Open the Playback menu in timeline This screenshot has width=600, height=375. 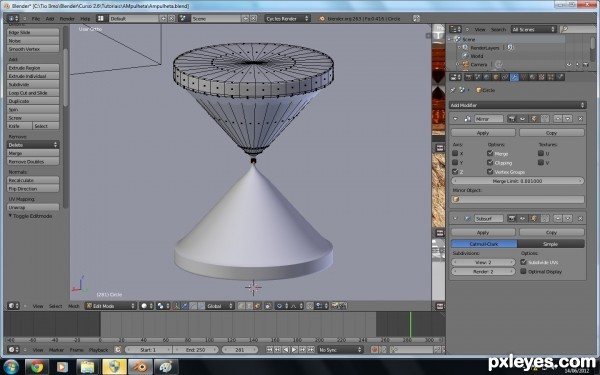pos(98,350)
